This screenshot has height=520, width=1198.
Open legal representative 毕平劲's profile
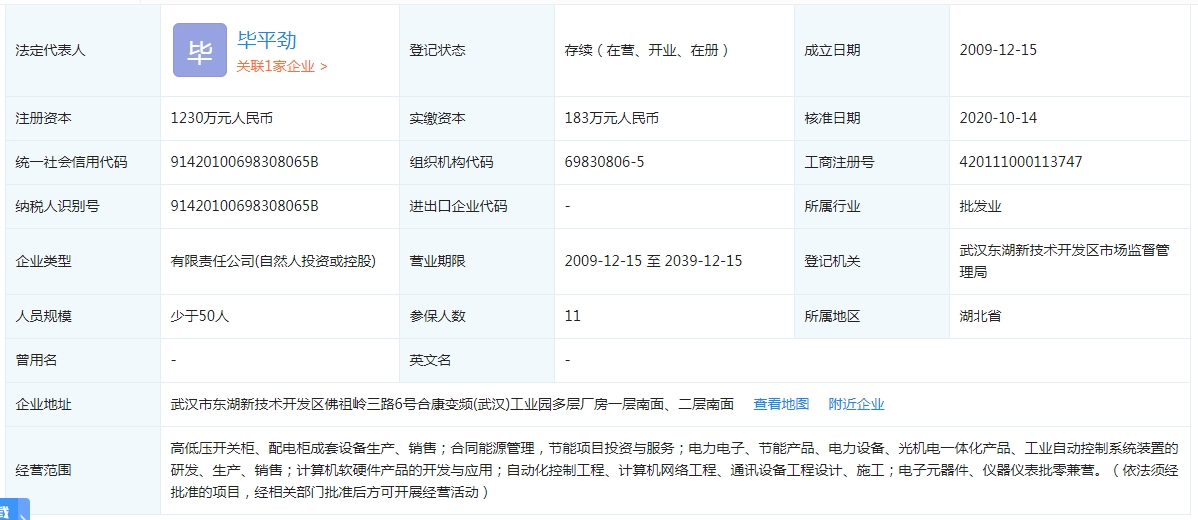[267, 40]
